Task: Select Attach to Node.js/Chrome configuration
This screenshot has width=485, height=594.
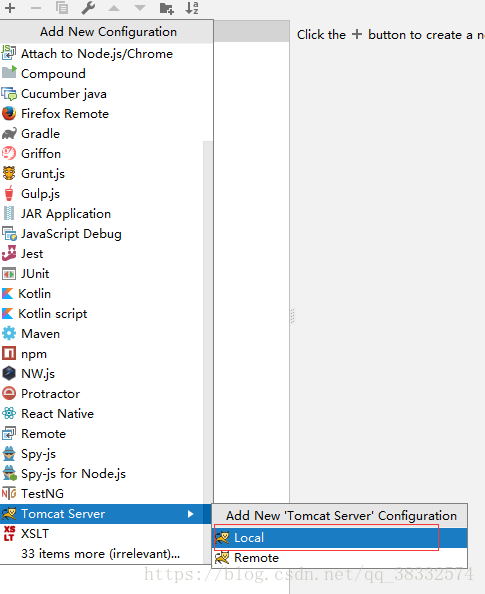Action: (x=106, y=54)
